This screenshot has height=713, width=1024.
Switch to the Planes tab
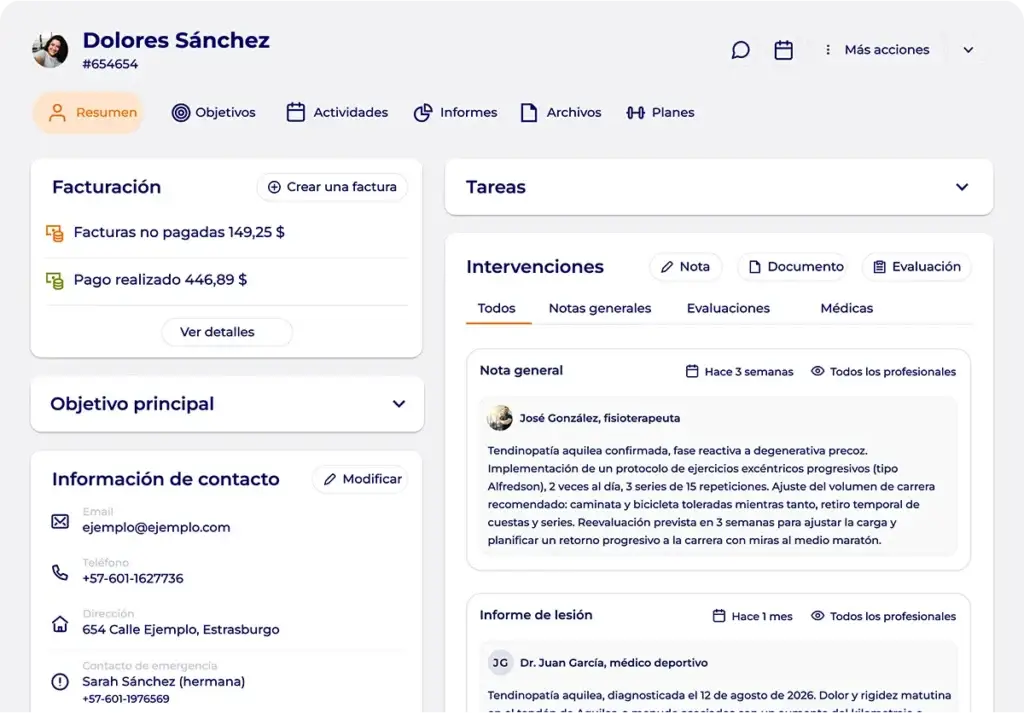pyautogui.click(x=660, y=112)
